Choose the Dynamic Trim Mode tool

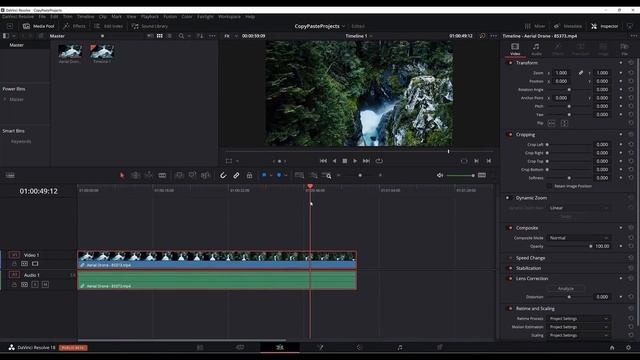149,176
